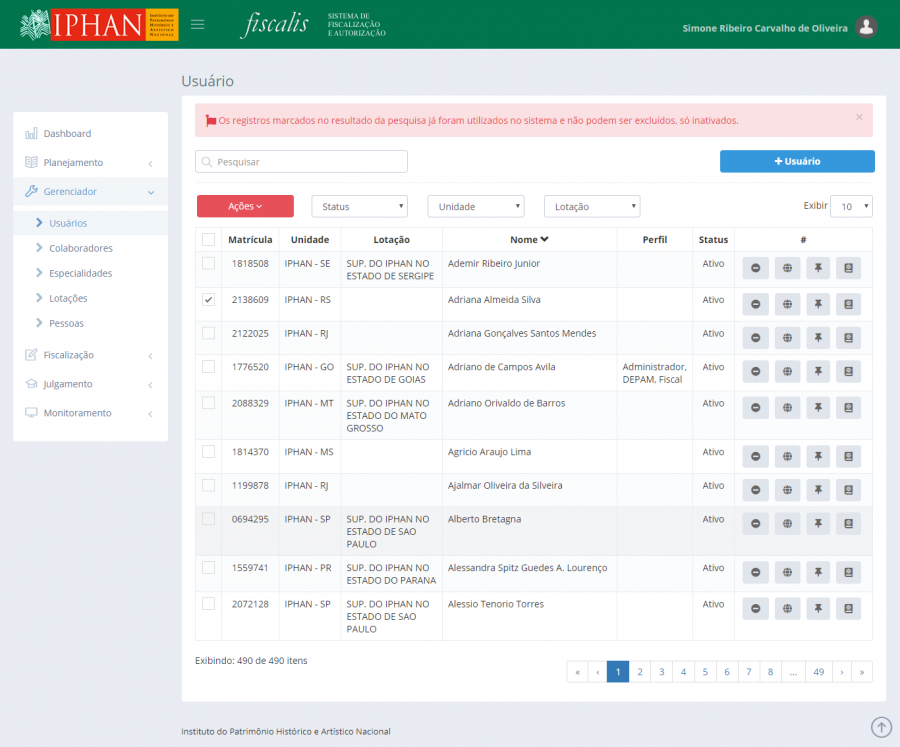The height and width of the screenshot is (747, 900).
Task: Tick the checkbox for Alessio Tenorio Torres
Action: (x=208, y=604)
